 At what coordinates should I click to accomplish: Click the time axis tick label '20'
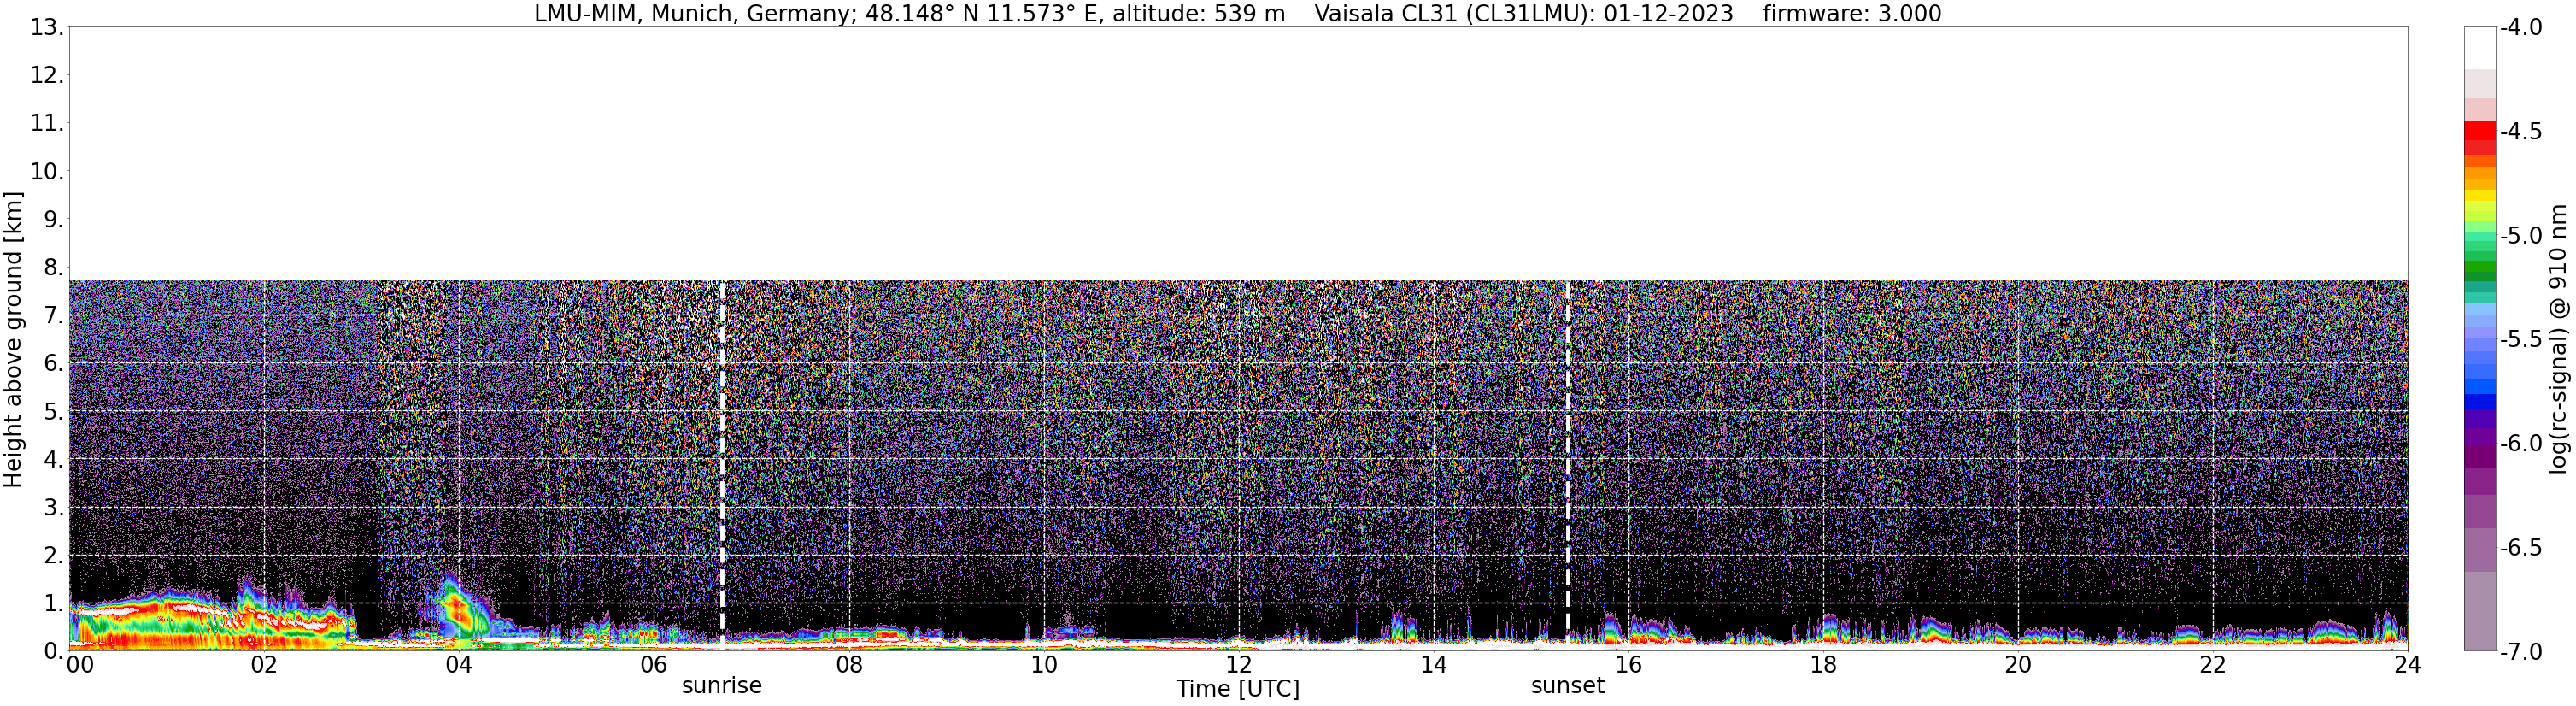click(x=2018, y=666)
